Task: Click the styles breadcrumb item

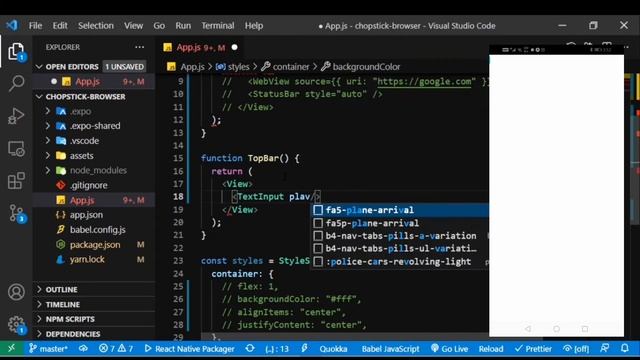Action: pos(233,67)
